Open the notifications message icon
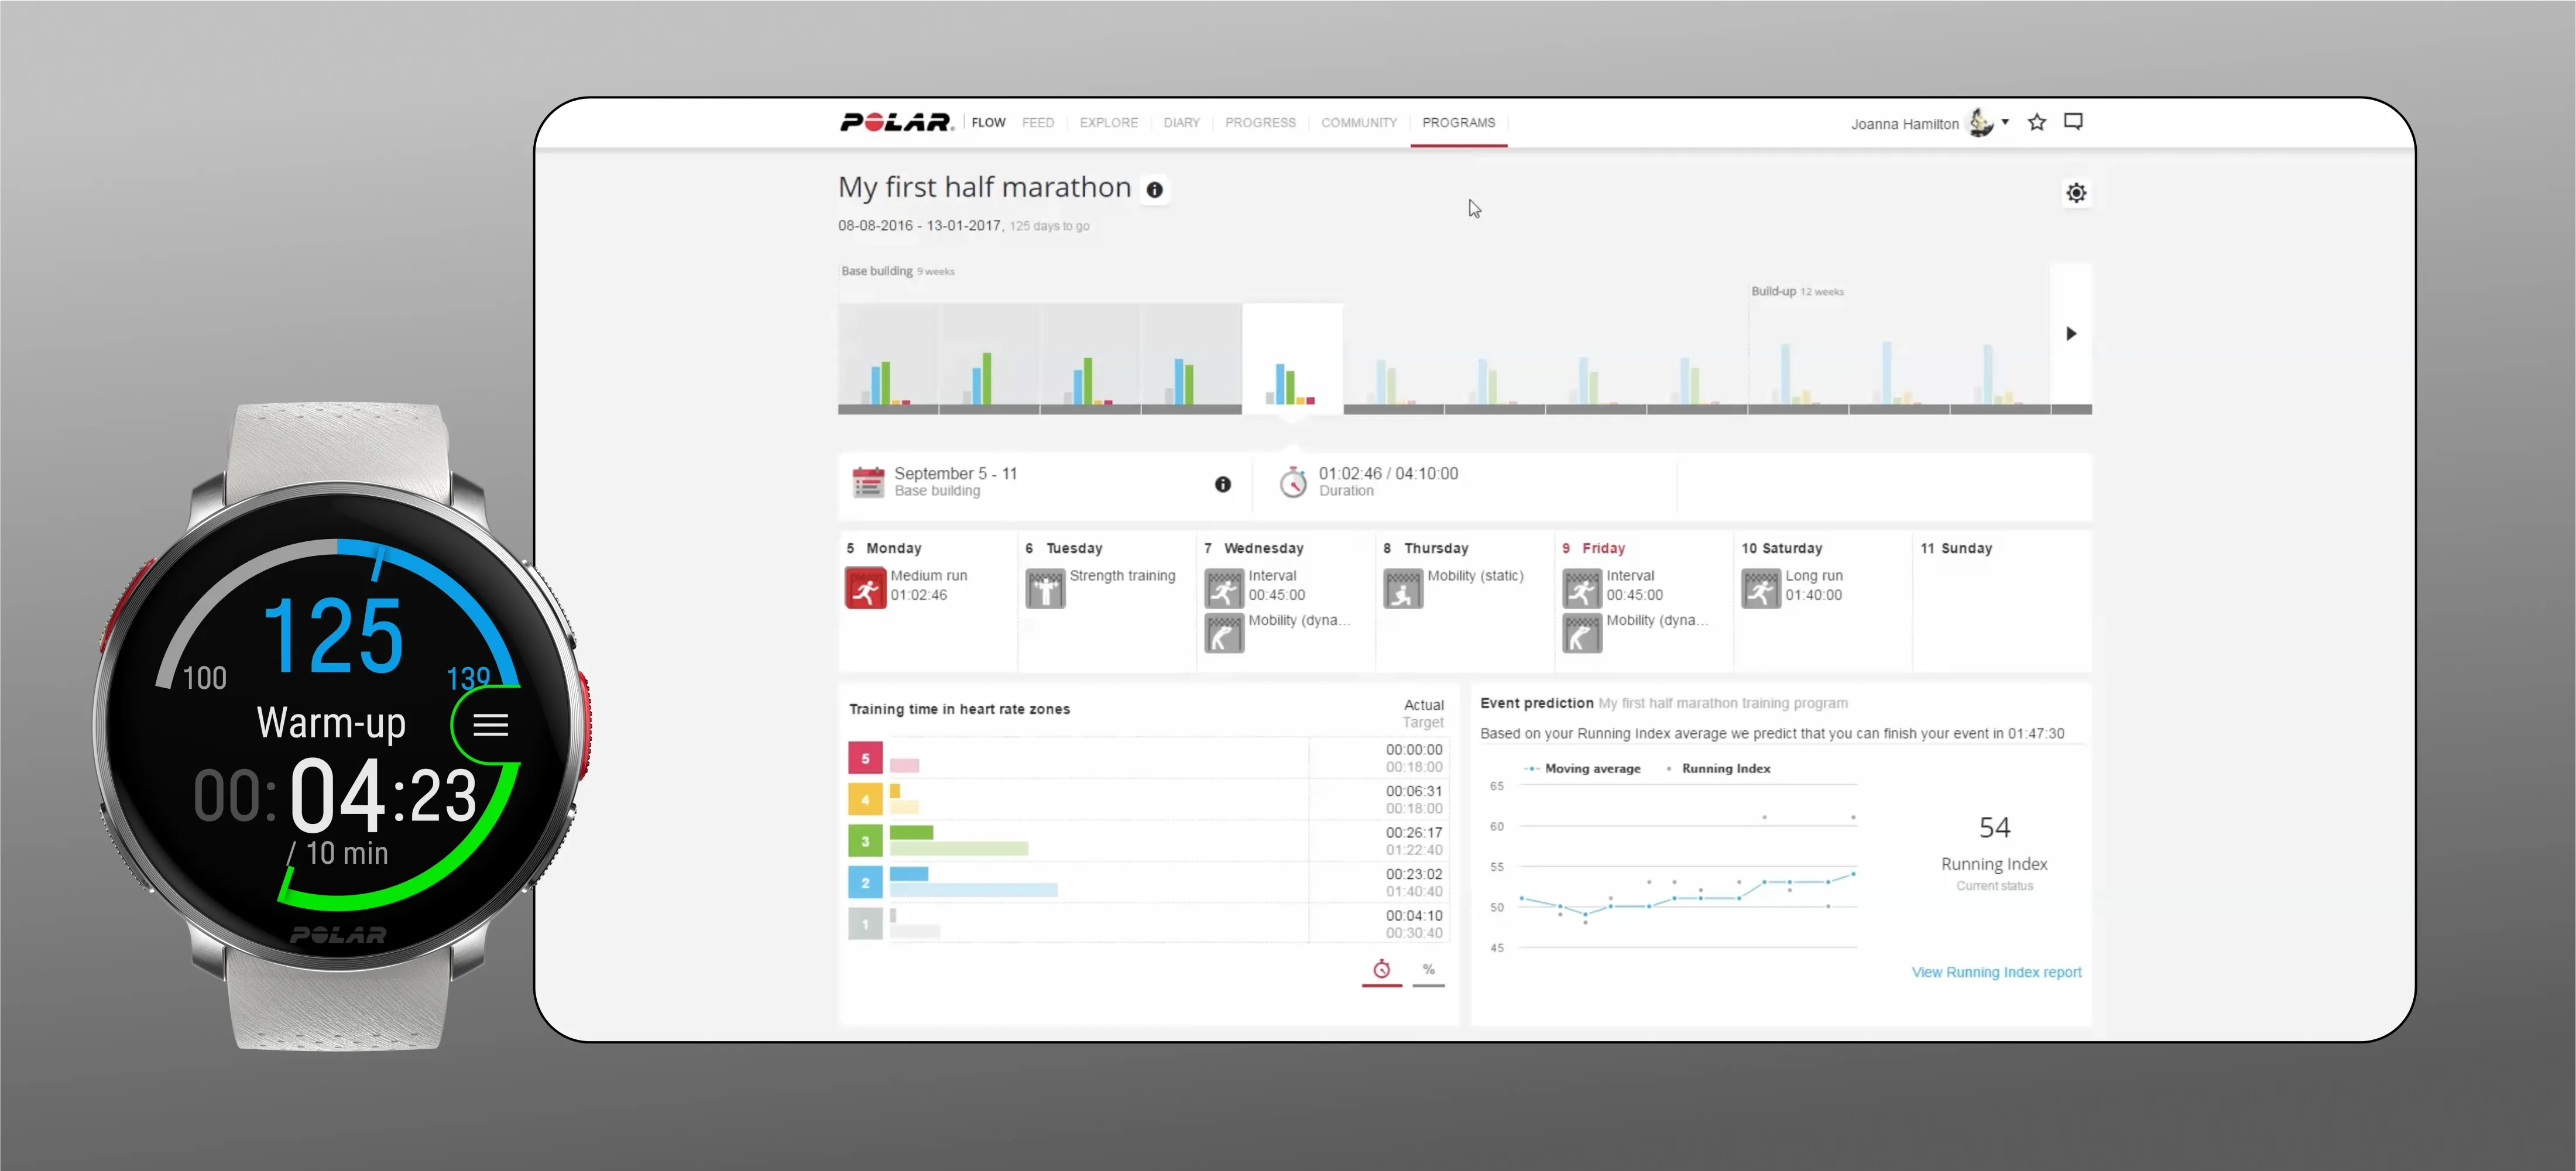 click(x=2073, y=122)
